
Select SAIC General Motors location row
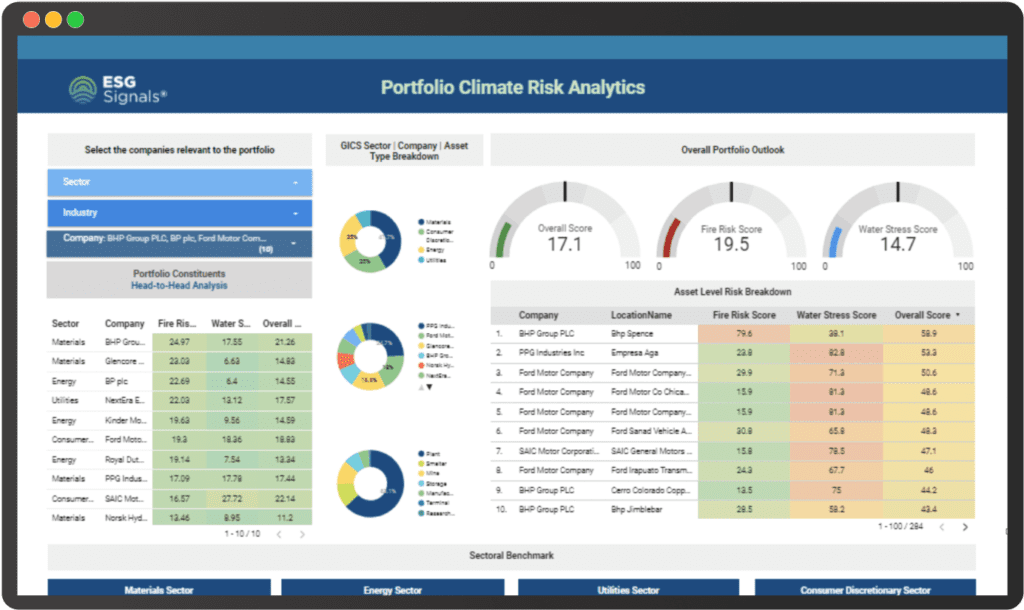[732, 451]
